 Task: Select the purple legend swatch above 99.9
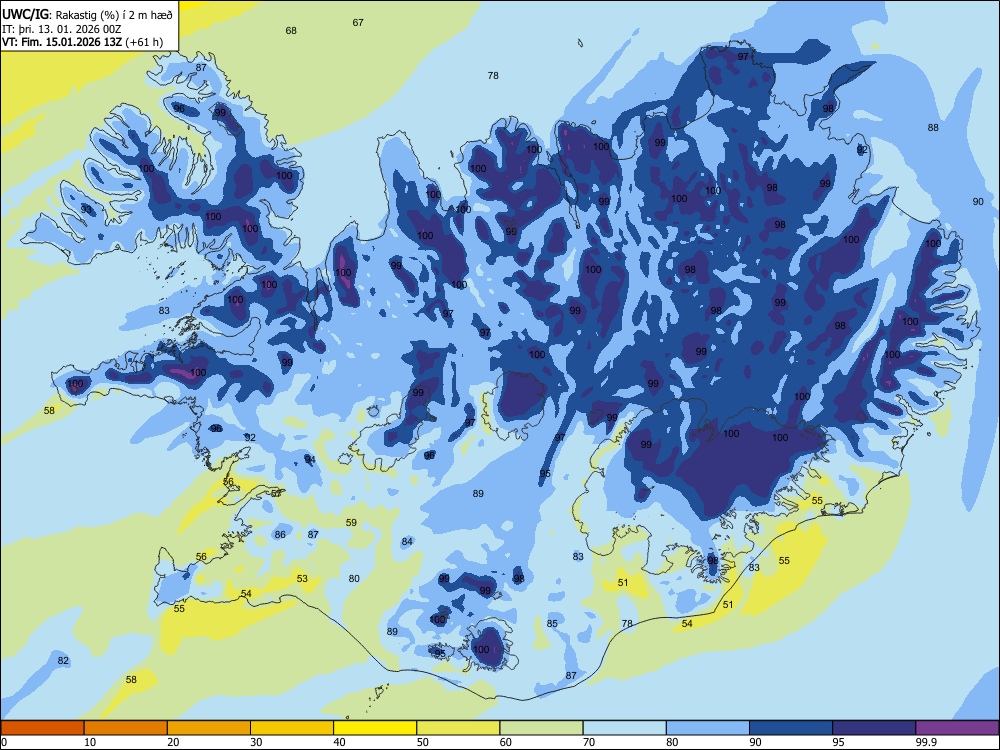(957, 728)
